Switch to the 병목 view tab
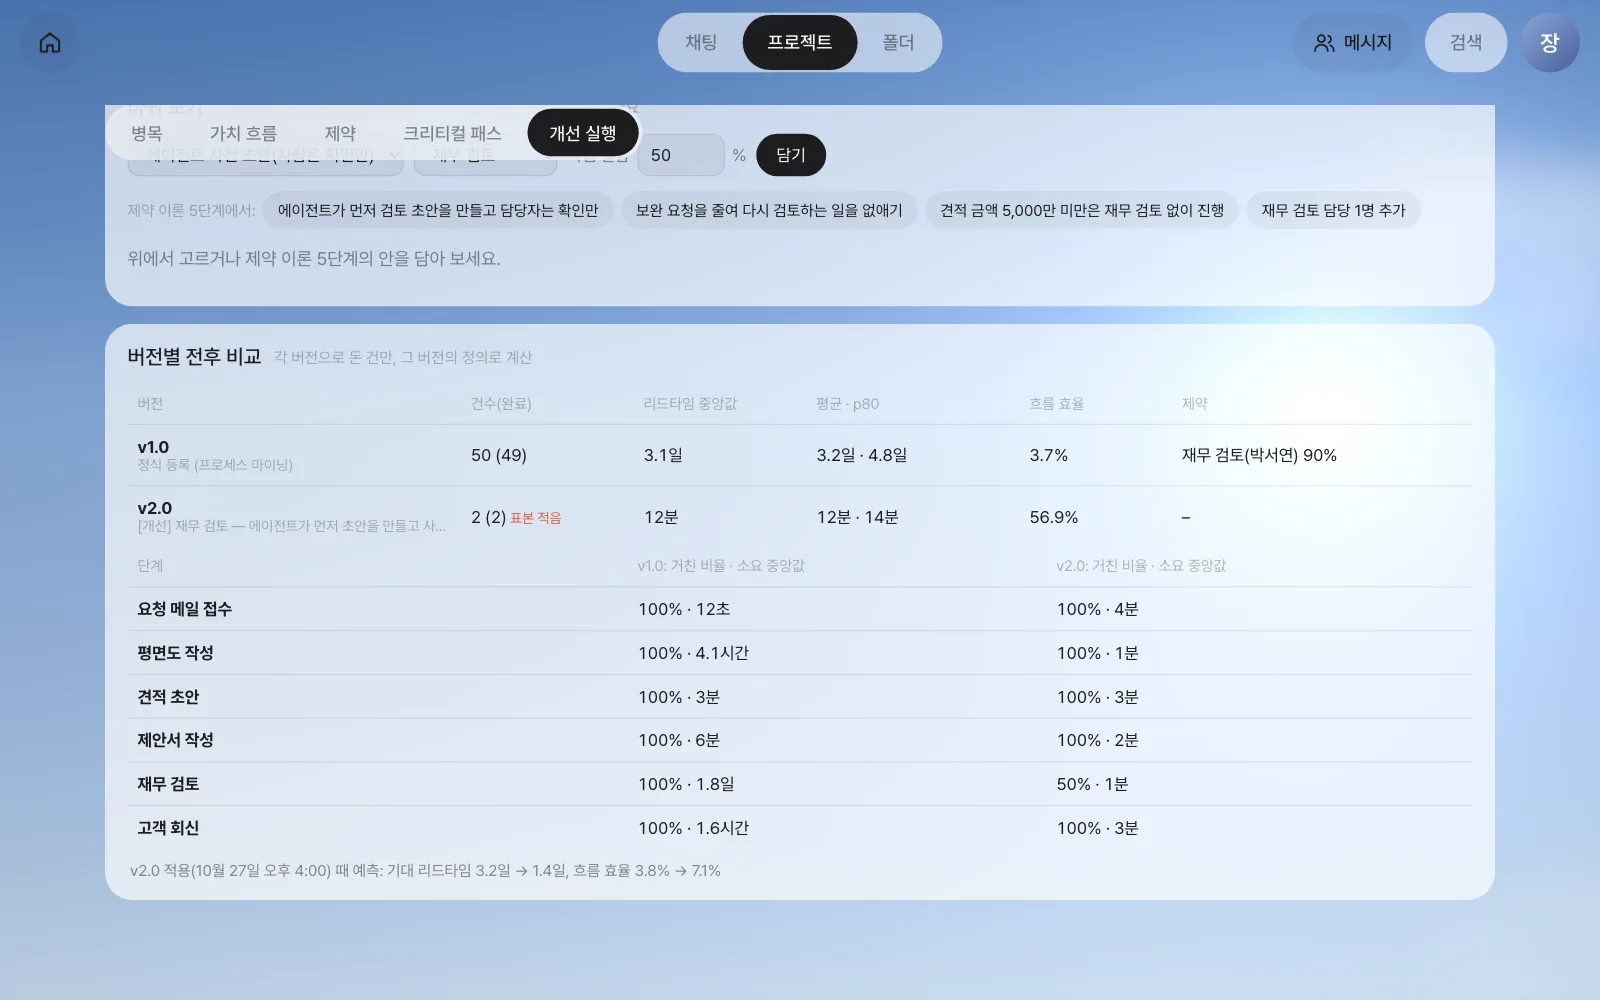The height and width of the screenshot is (1000, 1600). coord(146,133)
